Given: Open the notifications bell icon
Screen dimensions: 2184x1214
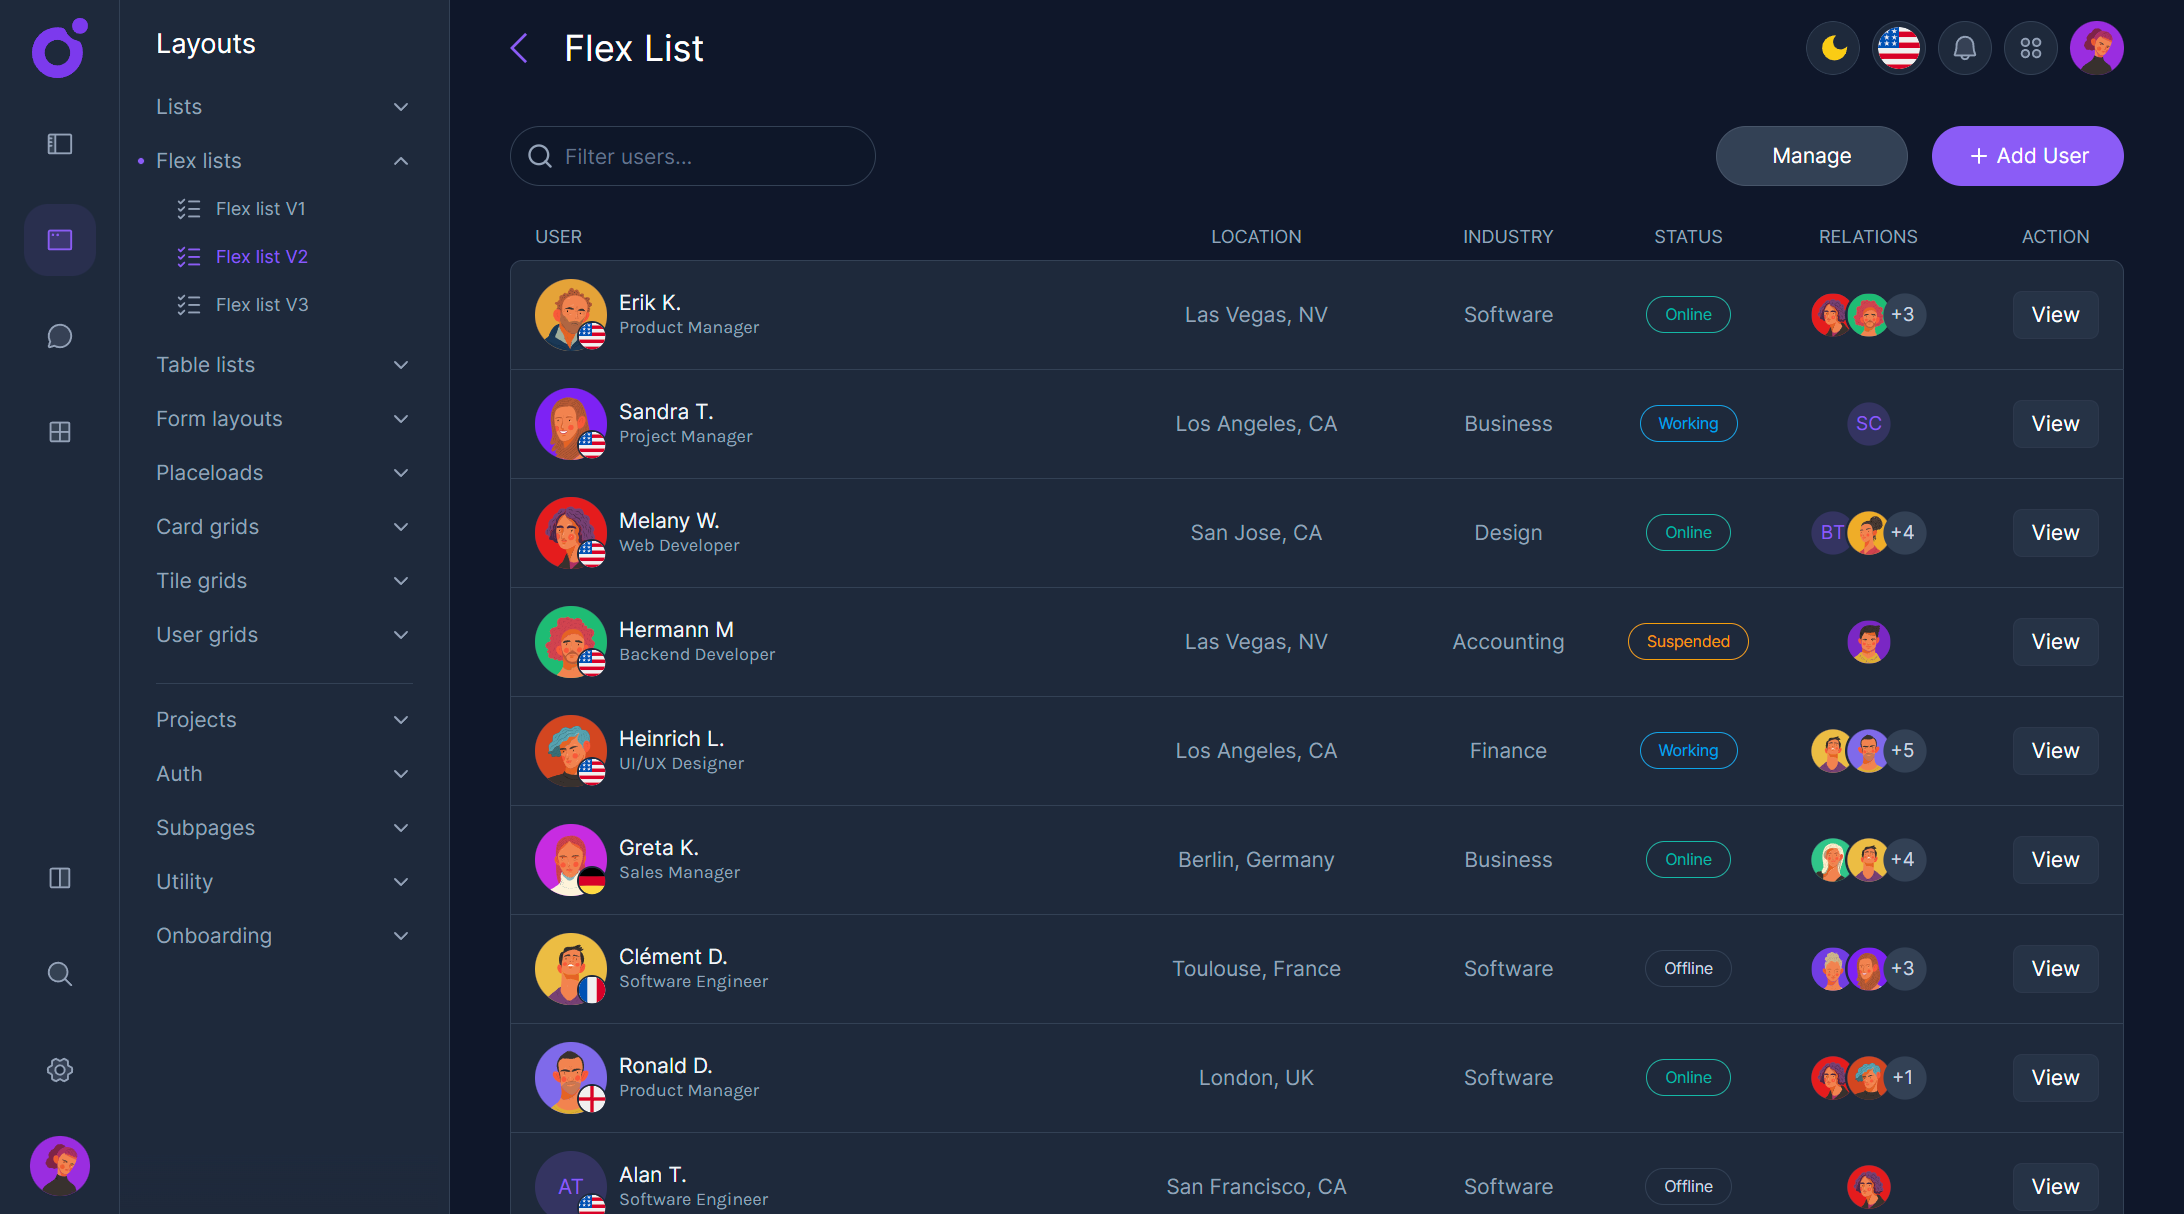Looking at the screenshot, I should pyautogui.click(x=1964, y=47).
